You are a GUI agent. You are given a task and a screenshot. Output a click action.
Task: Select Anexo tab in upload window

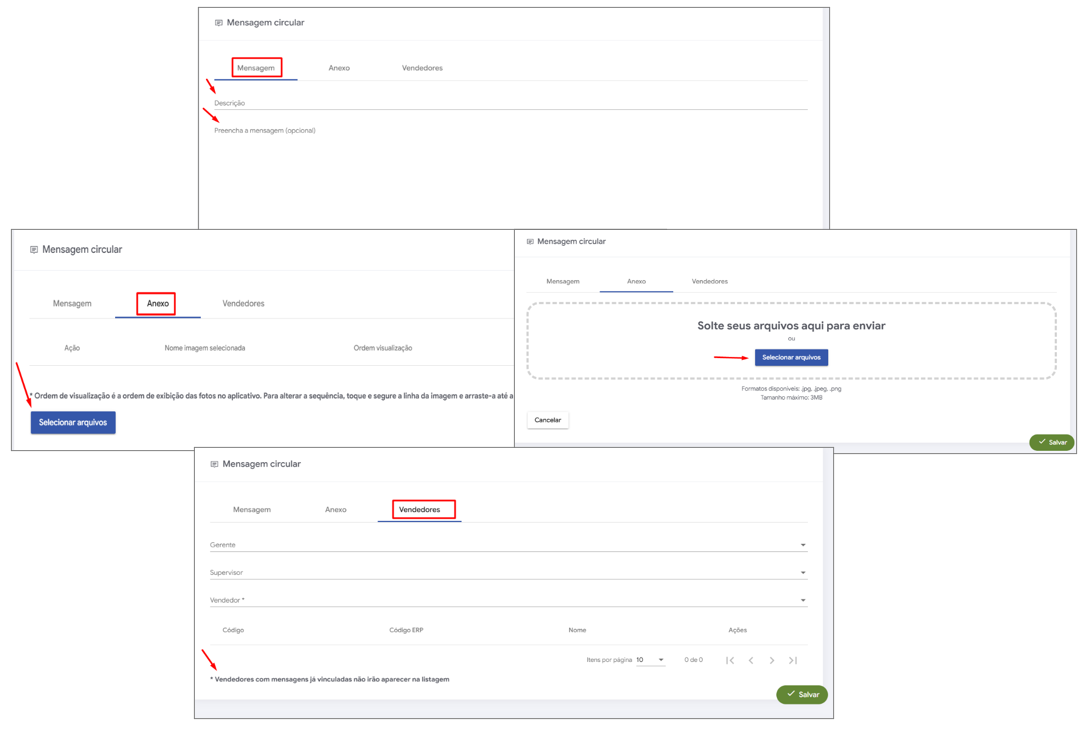point(637,282)
